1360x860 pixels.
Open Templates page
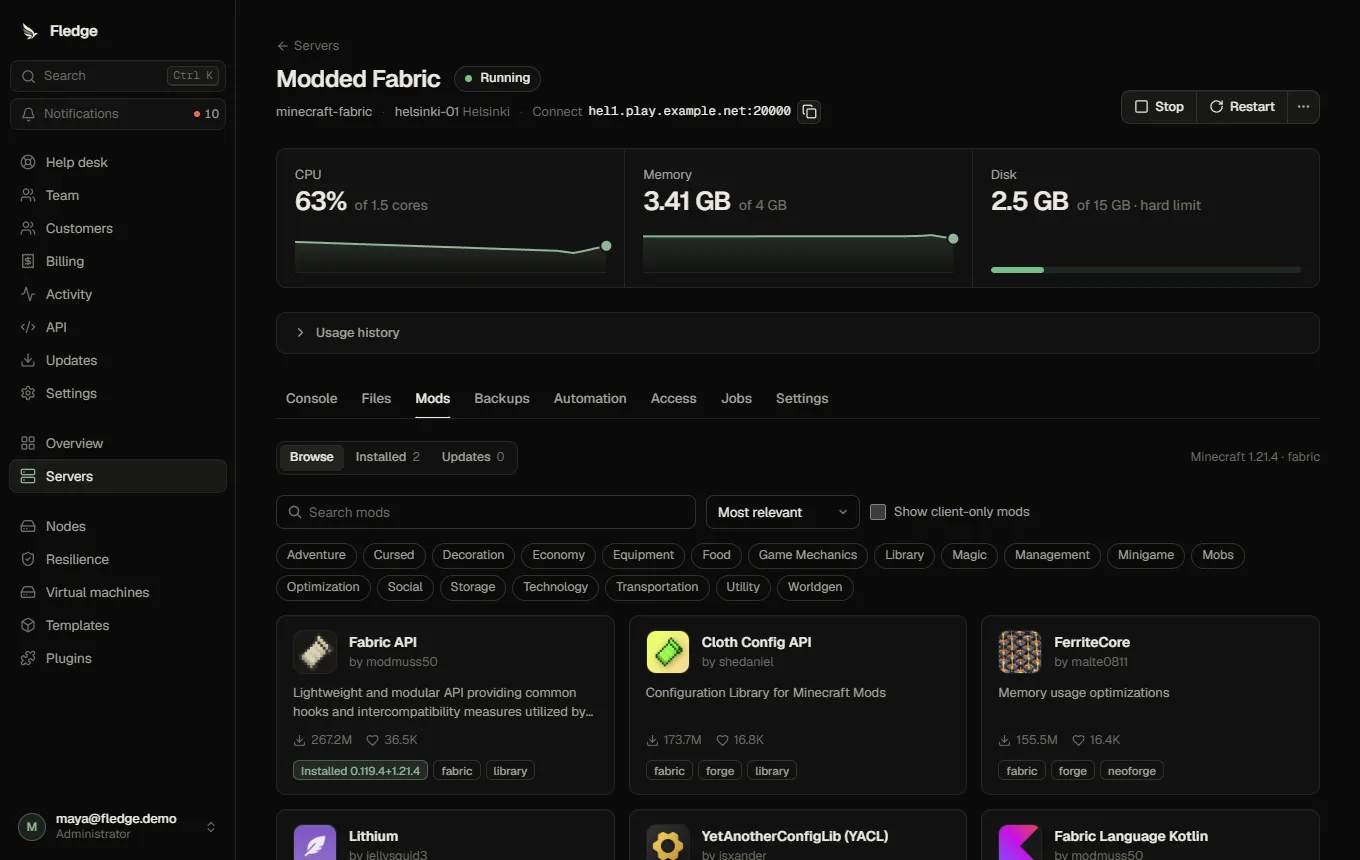click(118, 625)
